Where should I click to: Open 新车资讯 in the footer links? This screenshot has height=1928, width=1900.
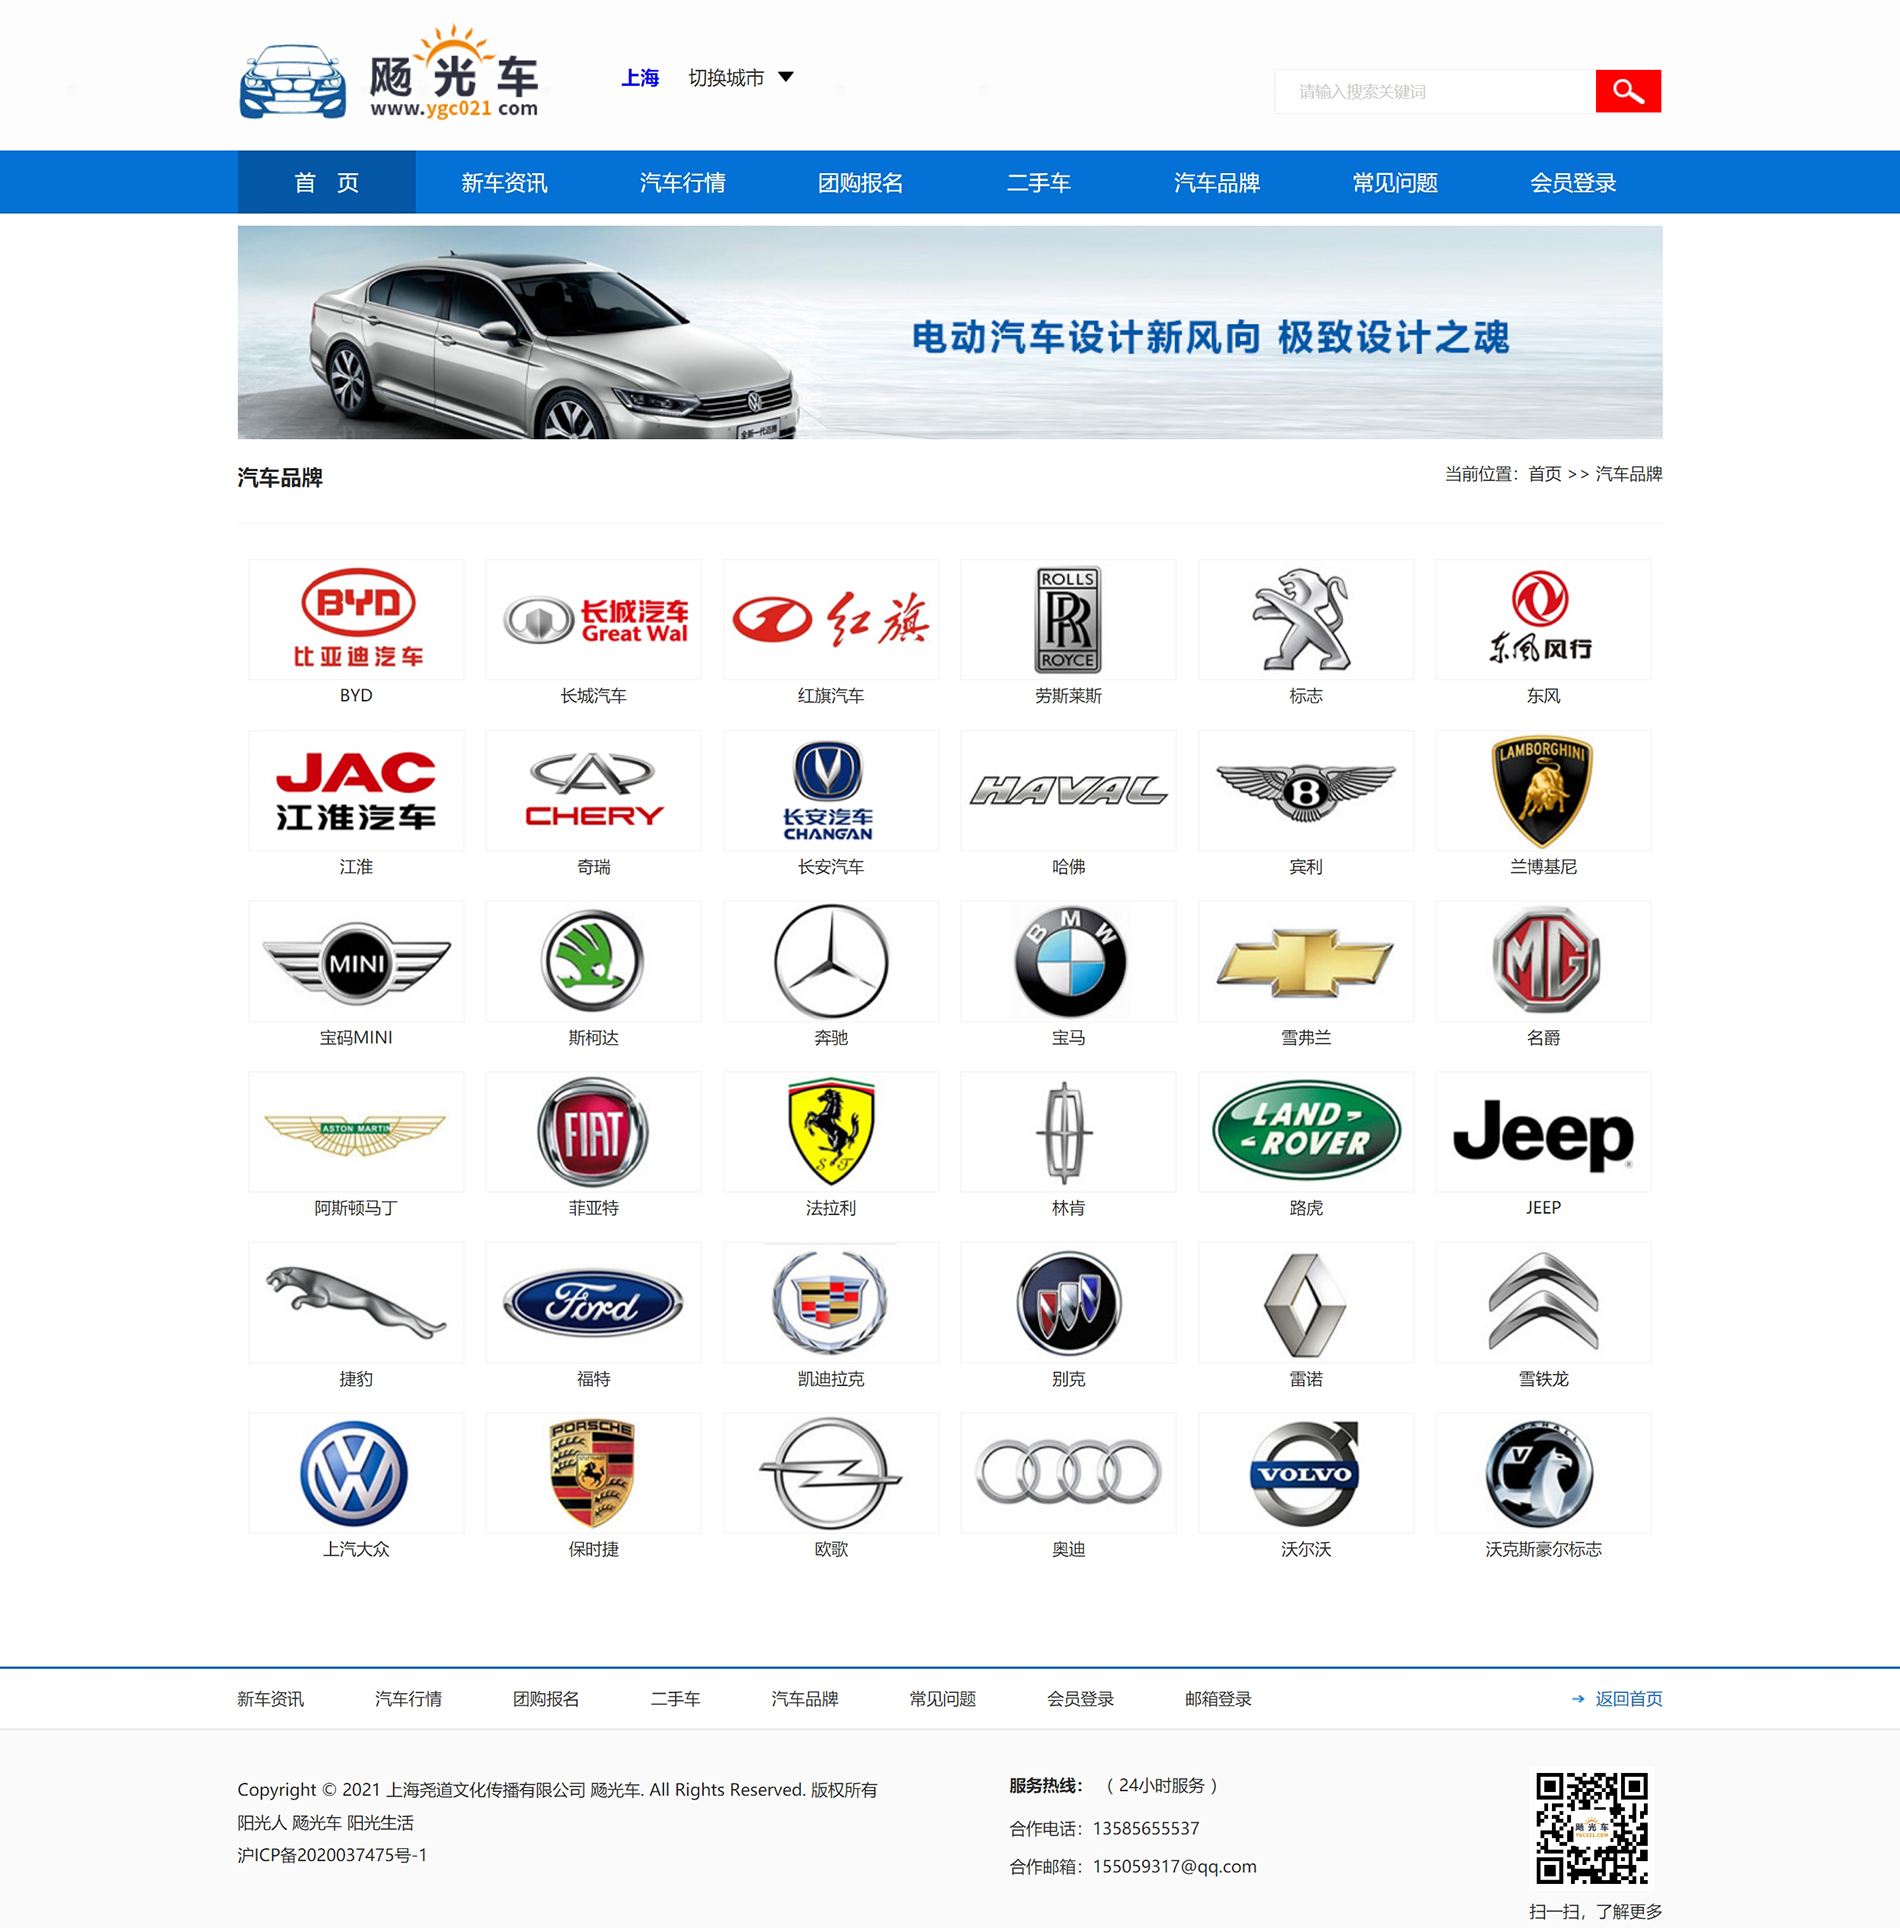tap(271, 1698)
